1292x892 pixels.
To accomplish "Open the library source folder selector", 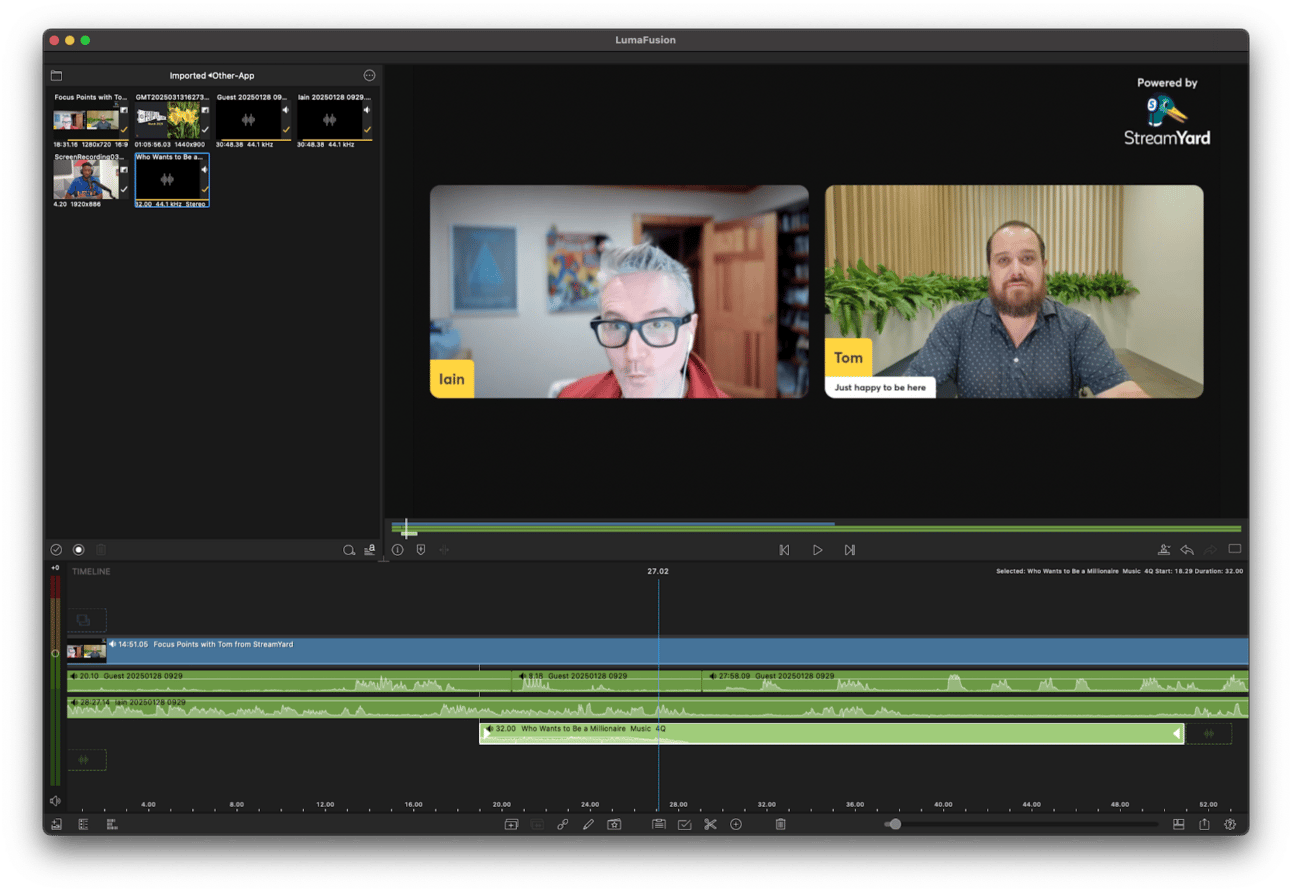I will (x=57, y=76).
